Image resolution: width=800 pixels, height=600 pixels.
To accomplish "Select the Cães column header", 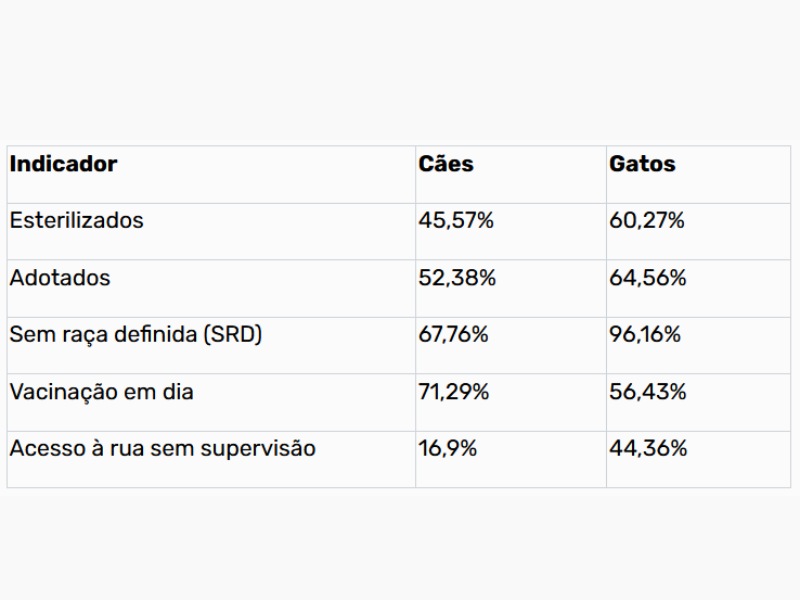I will pyautogui.click(x=445, y=164).
